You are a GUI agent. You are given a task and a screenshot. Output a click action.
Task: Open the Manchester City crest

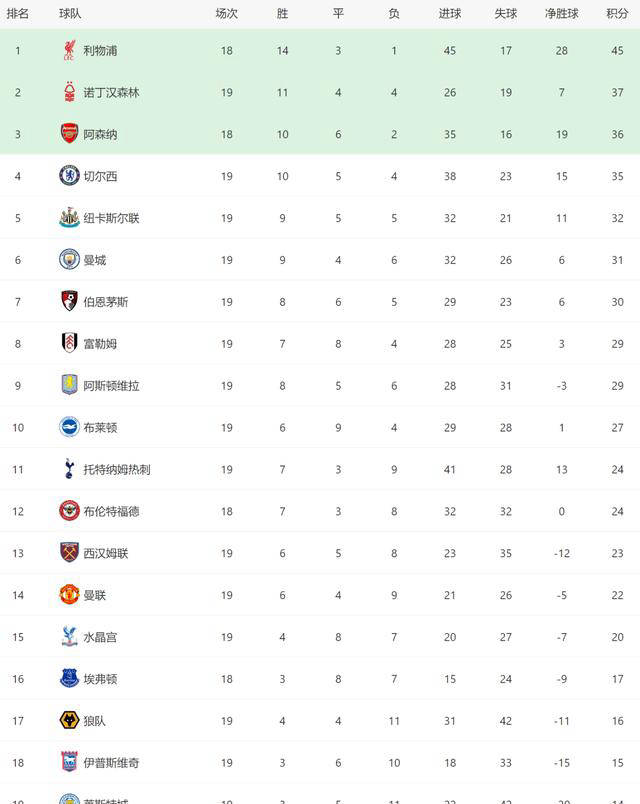69,259
